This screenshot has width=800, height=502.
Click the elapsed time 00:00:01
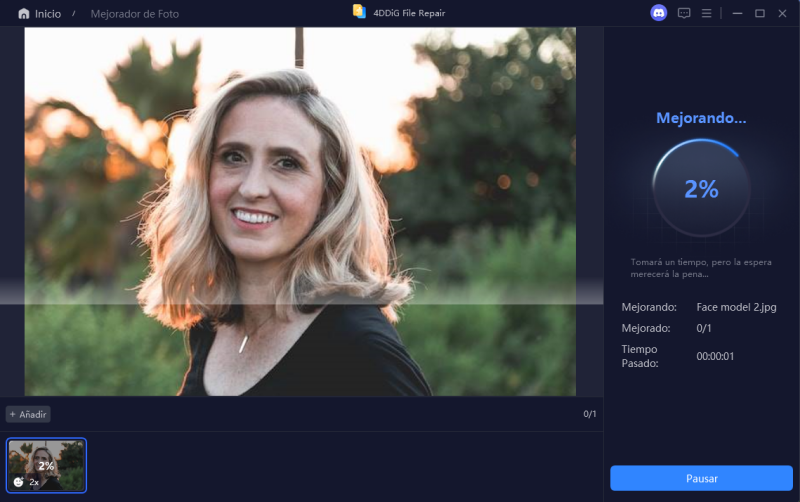point(715,356)
